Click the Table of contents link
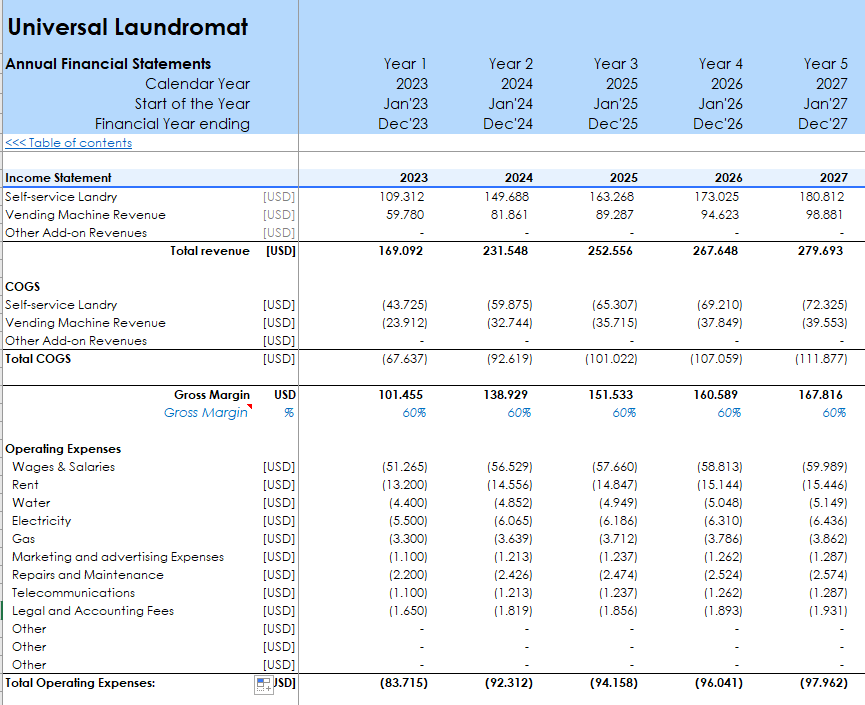 pos(69,143)
